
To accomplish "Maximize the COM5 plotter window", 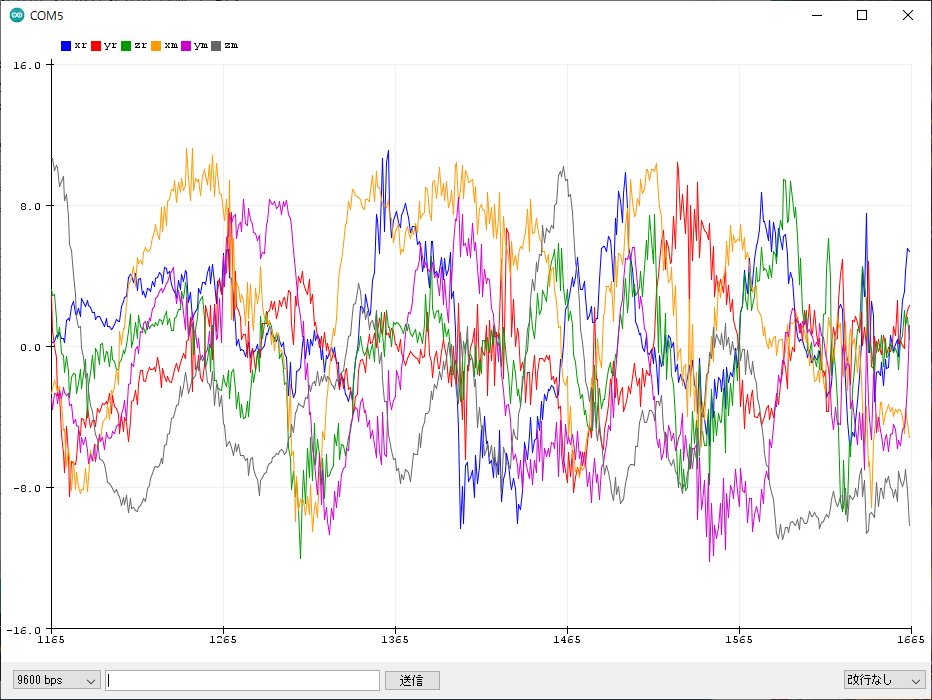I will coord(862,15).
